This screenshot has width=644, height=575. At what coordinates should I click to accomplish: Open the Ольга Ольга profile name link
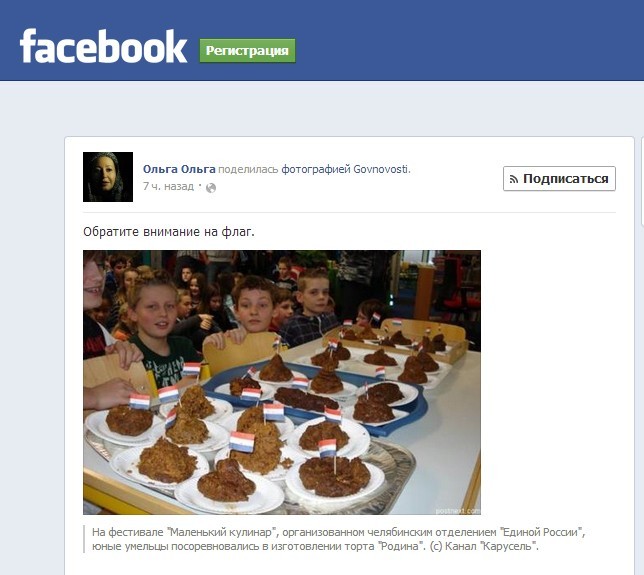point(179,169)
